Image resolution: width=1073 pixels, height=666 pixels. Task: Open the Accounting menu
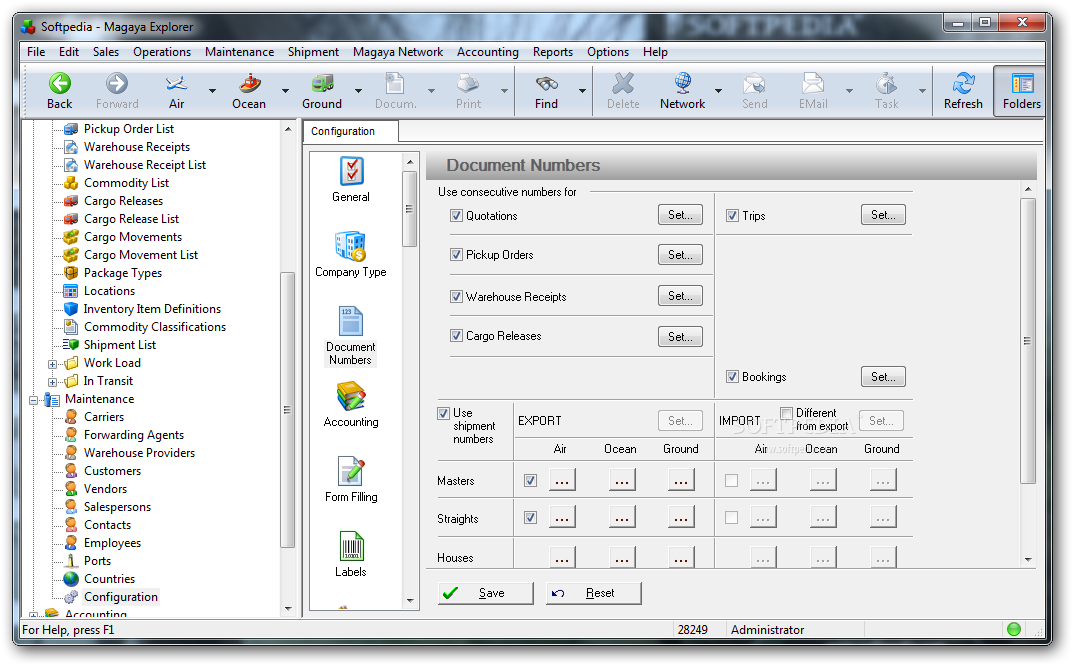pos(488,52)
